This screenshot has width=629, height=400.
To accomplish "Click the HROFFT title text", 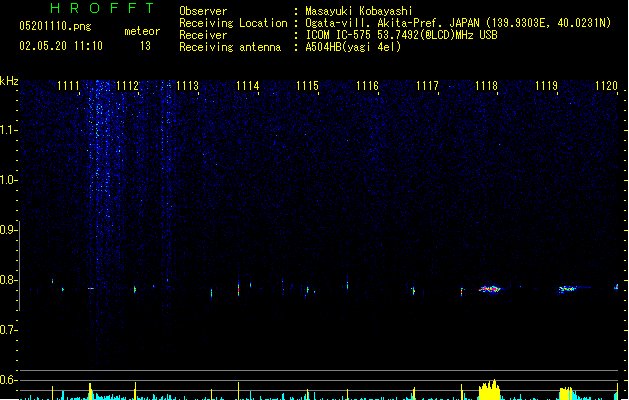I will coord(102,8).
